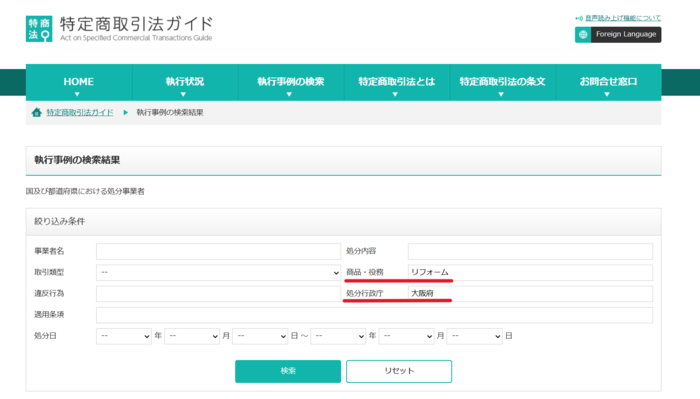The height and width of the screenshot is (399, 700).
Task: Click the globe icon beside Foreign Language
Action: click(583, 34)
